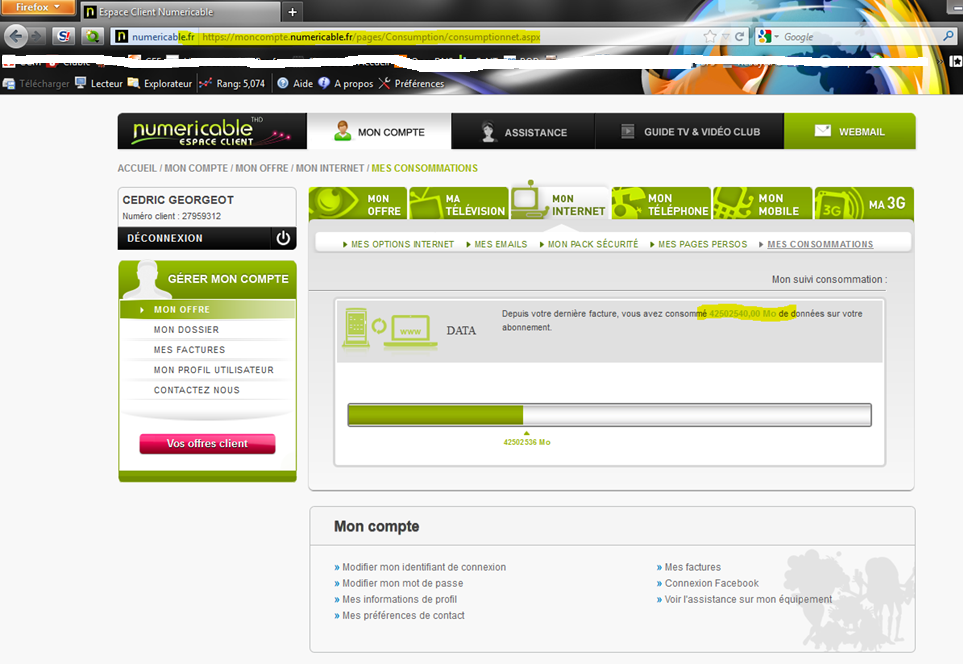Click the Espace Client Numericable browser tab
The width and height of the screenshot is (963, 664).
(x=179, y=12)
